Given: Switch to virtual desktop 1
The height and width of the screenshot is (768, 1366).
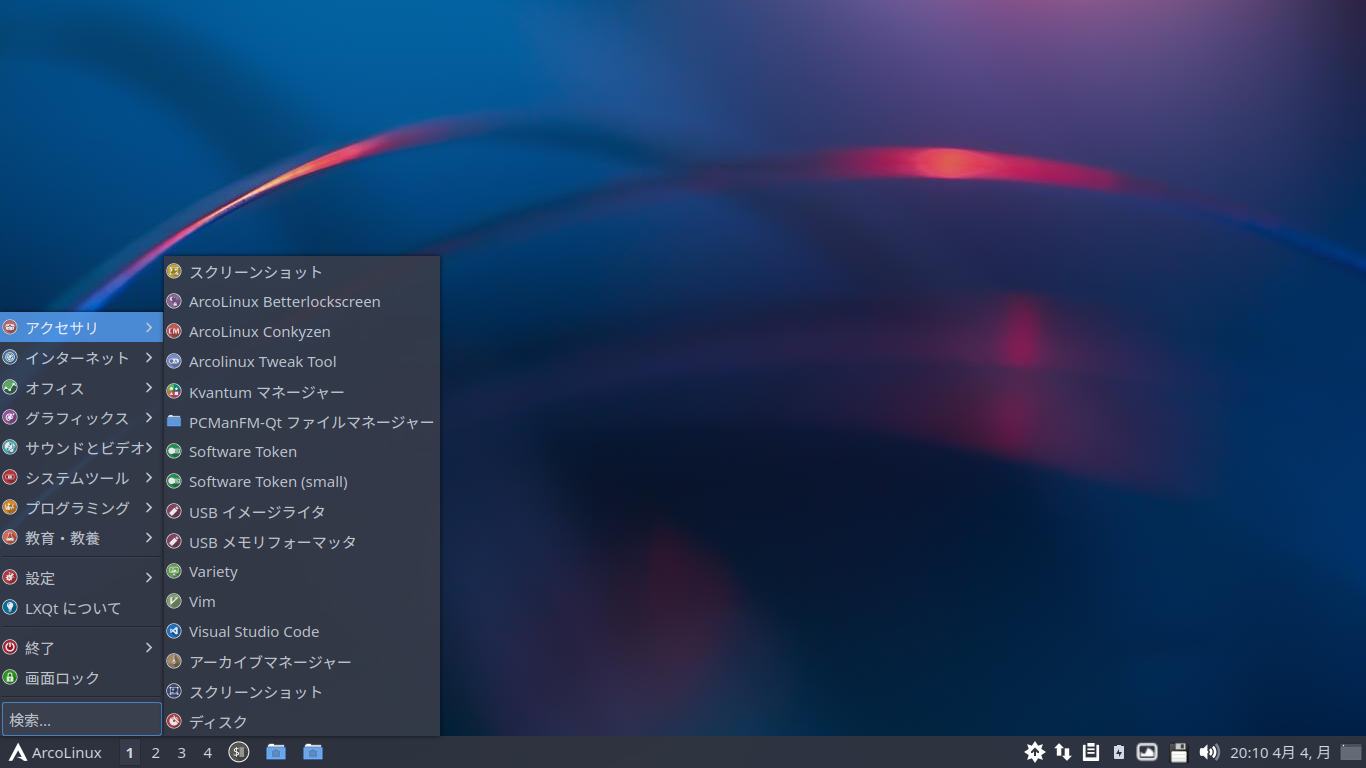Looking at the screenshot, I should [130, 752].
